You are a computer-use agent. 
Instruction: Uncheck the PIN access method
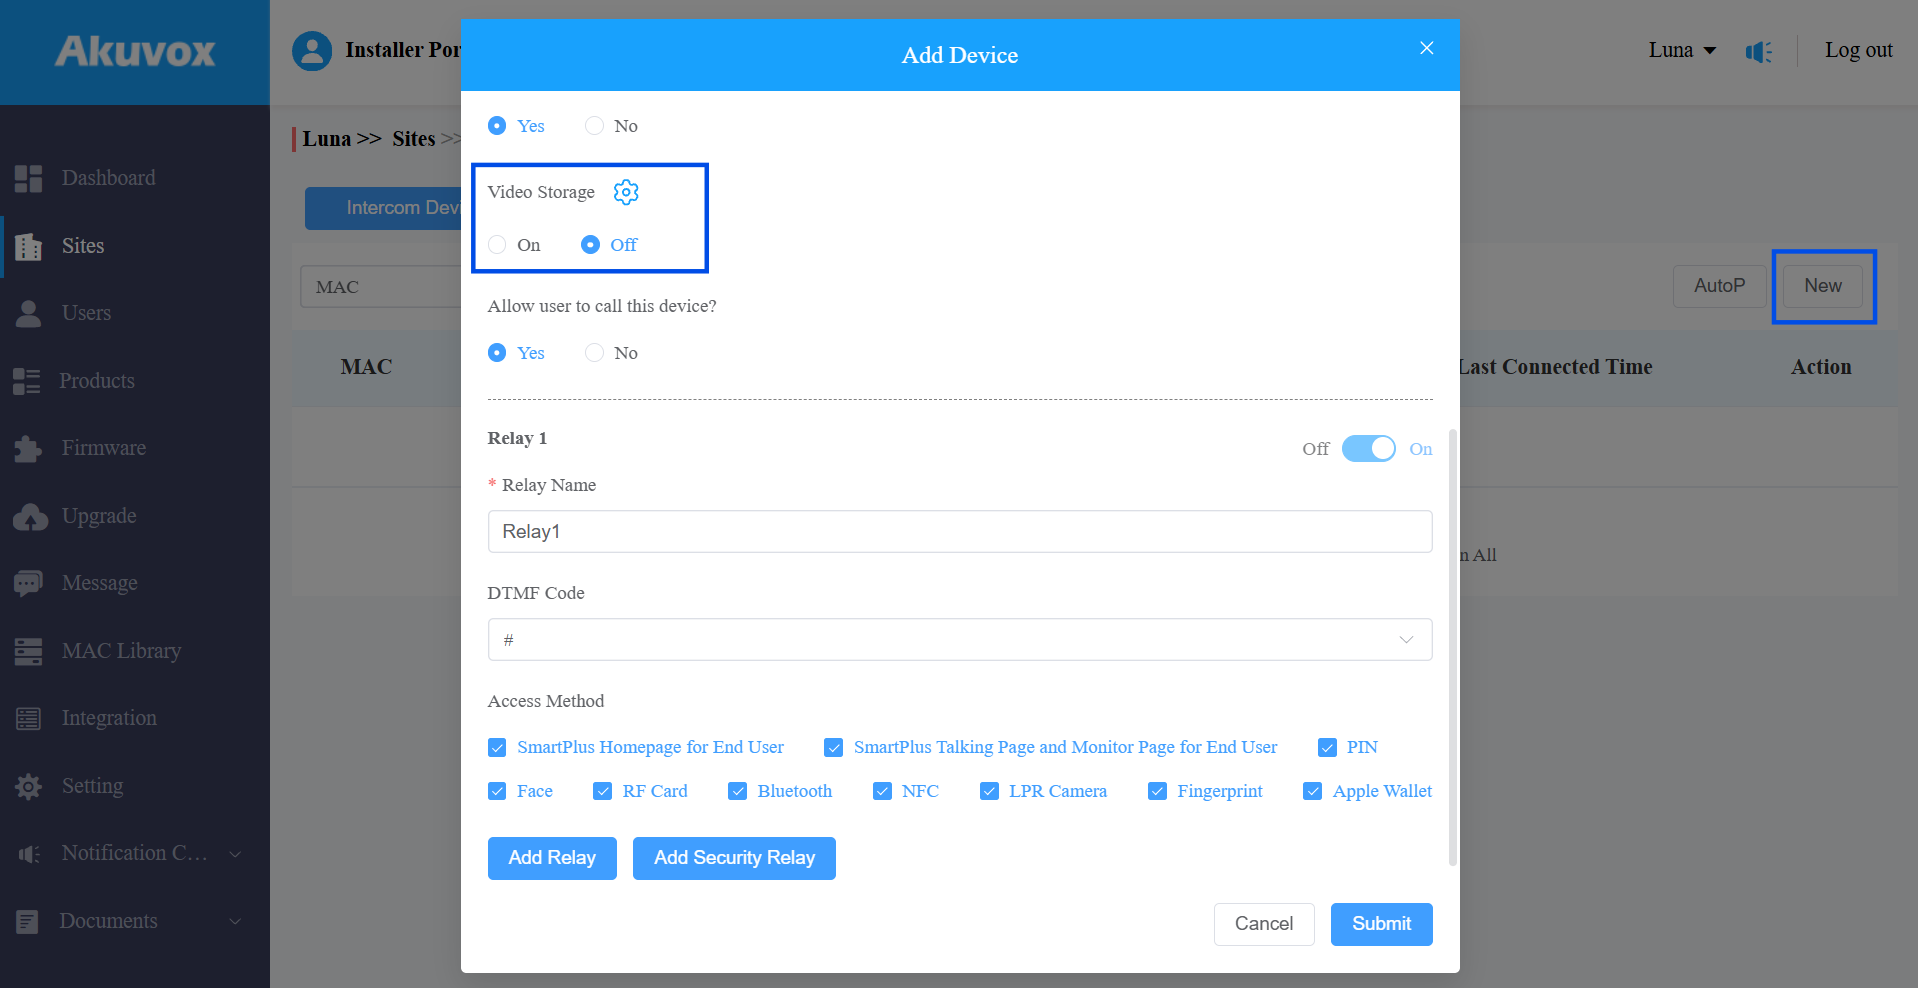[1327, 747]
